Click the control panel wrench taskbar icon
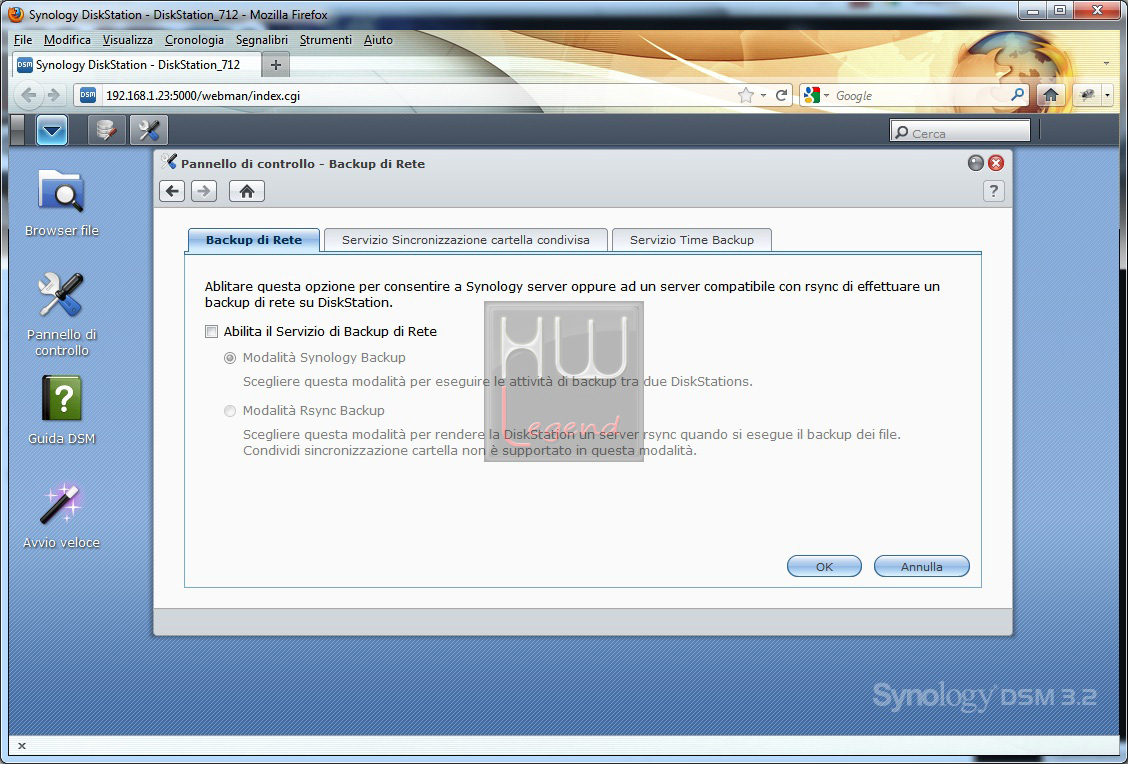1128x764 pixels. click(149, 131)
